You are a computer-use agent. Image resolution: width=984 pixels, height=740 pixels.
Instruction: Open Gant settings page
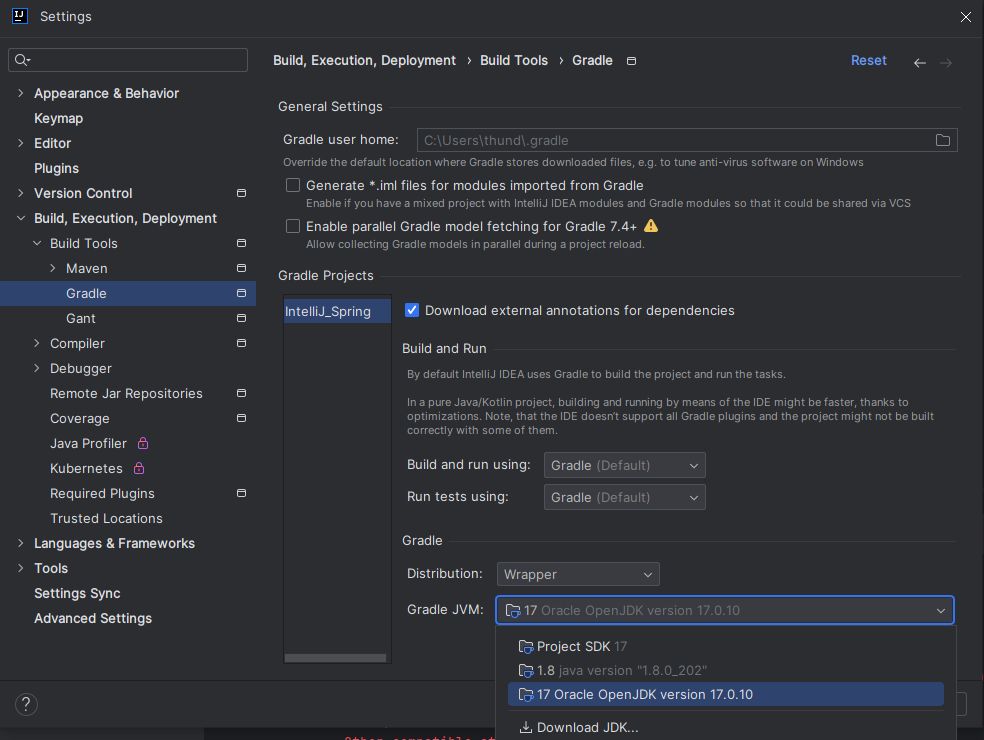[81, 318]
